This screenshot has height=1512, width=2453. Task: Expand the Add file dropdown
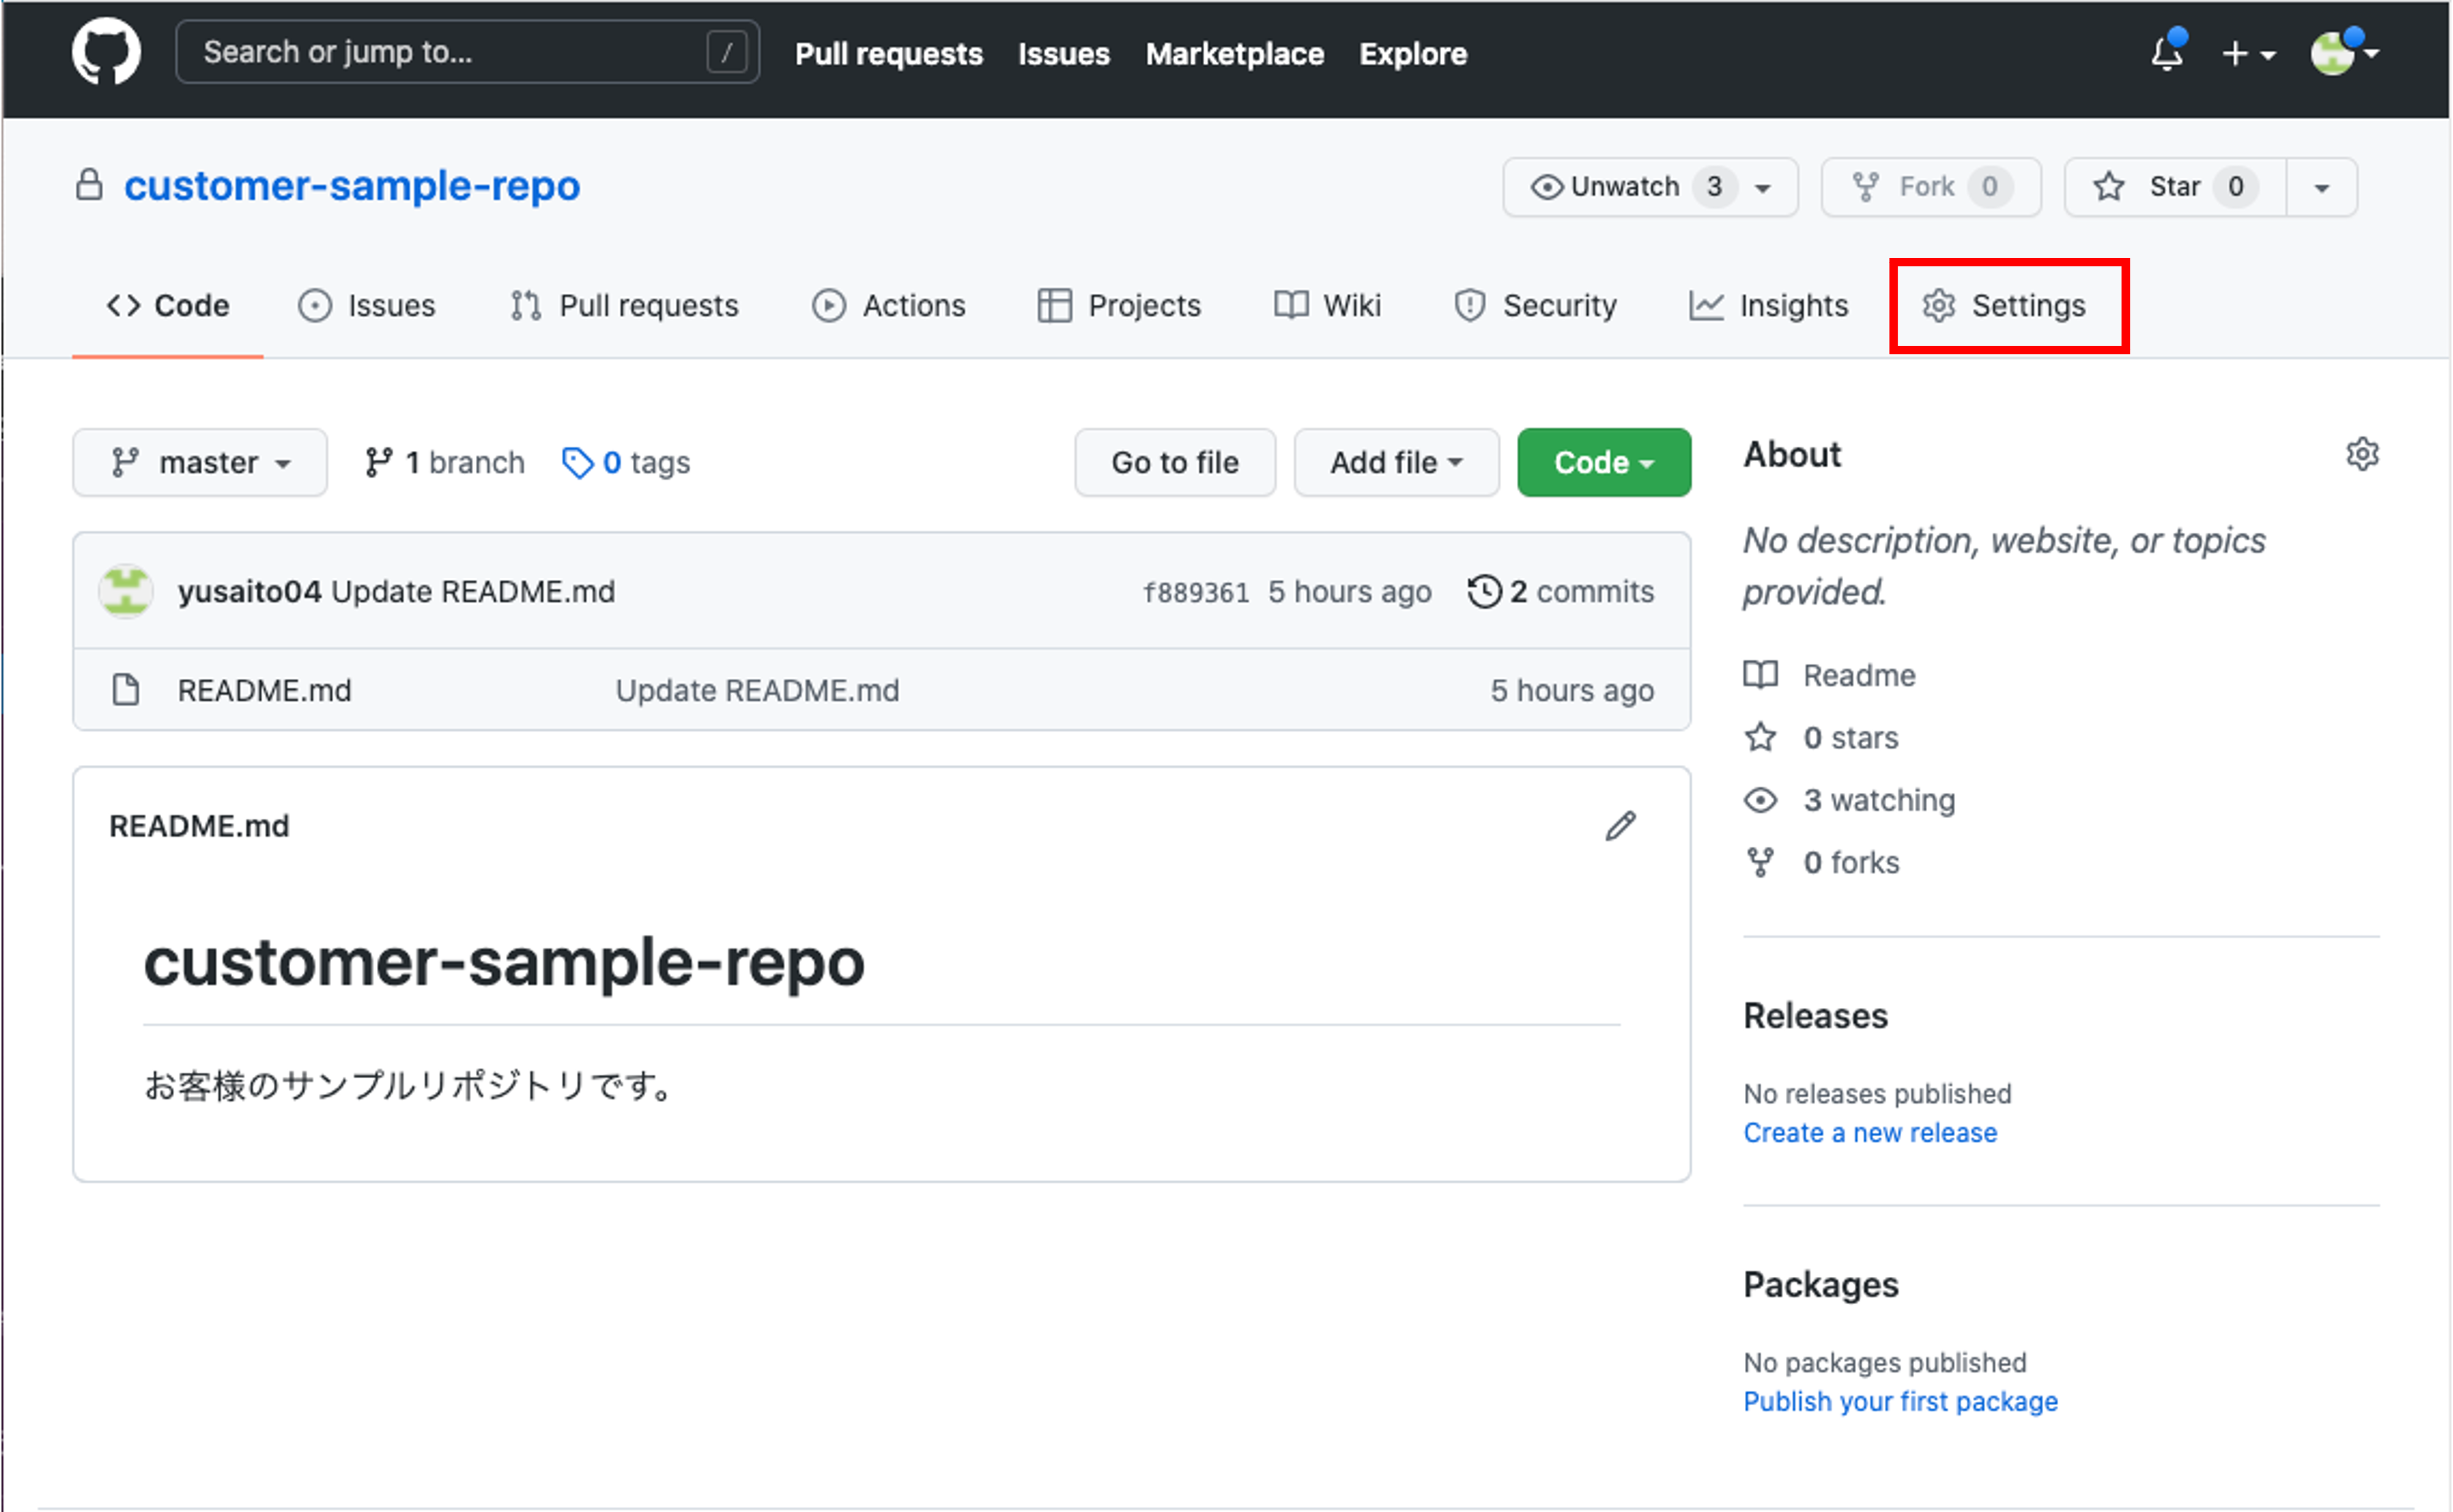(x=1396, y=463)
